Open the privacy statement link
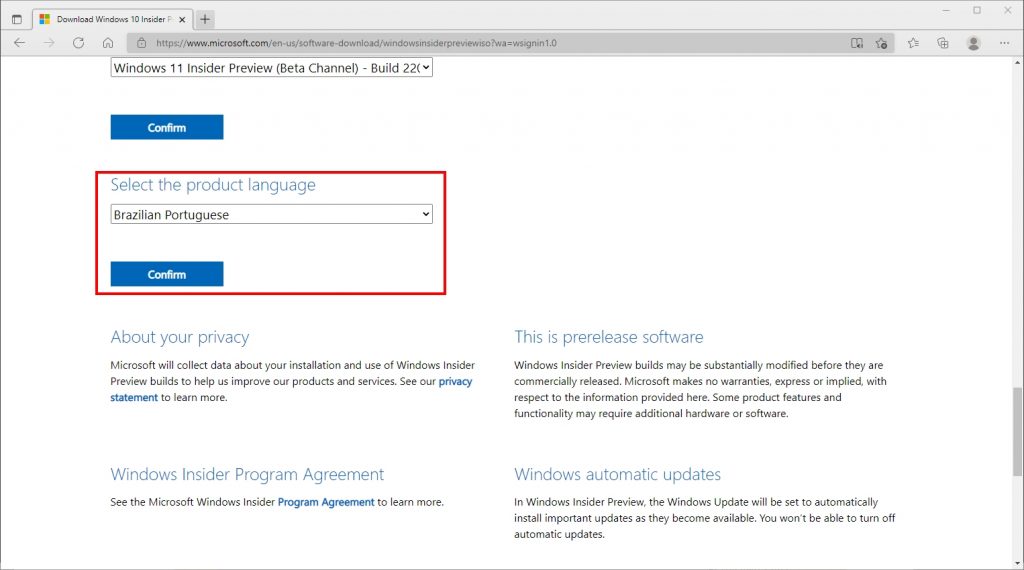The height and width of the screenshot is (570, 1024). 291,389
